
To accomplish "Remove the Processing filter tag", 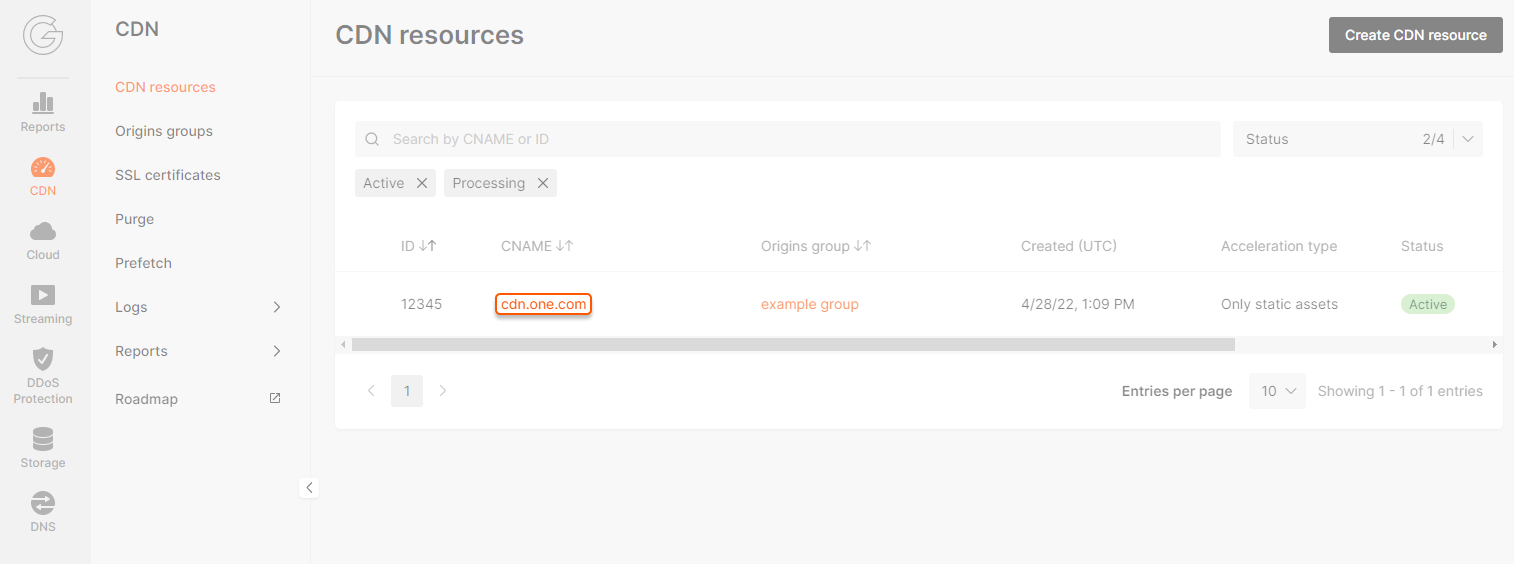I will coord(543,183).
